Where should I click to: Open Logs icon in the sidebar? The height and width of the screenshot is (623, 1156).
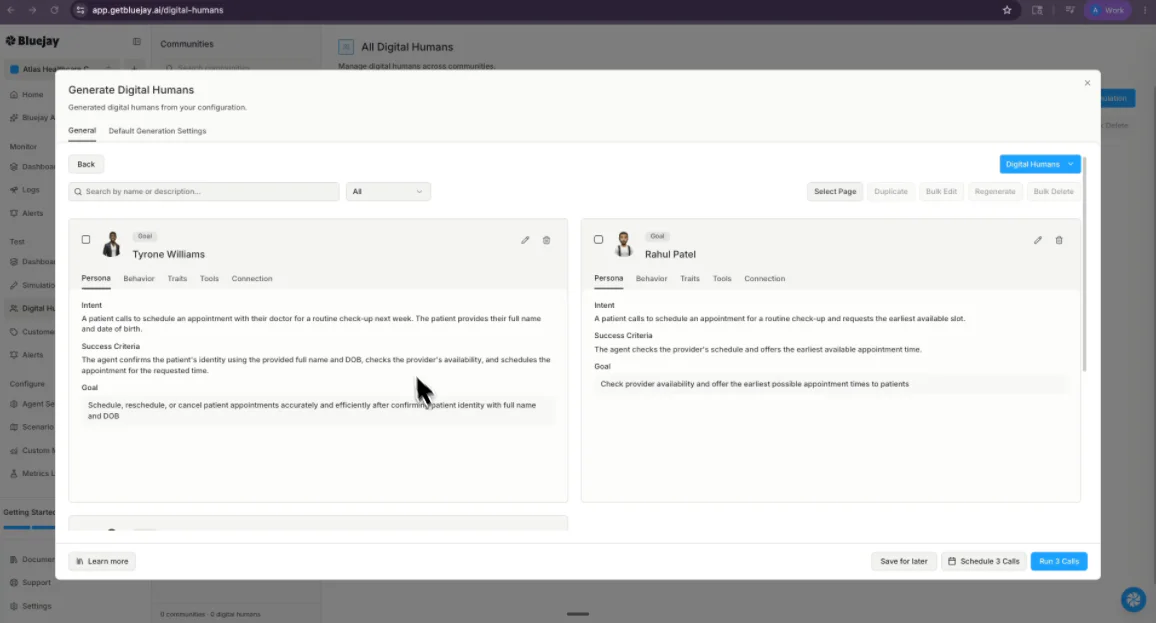point(14,189)
